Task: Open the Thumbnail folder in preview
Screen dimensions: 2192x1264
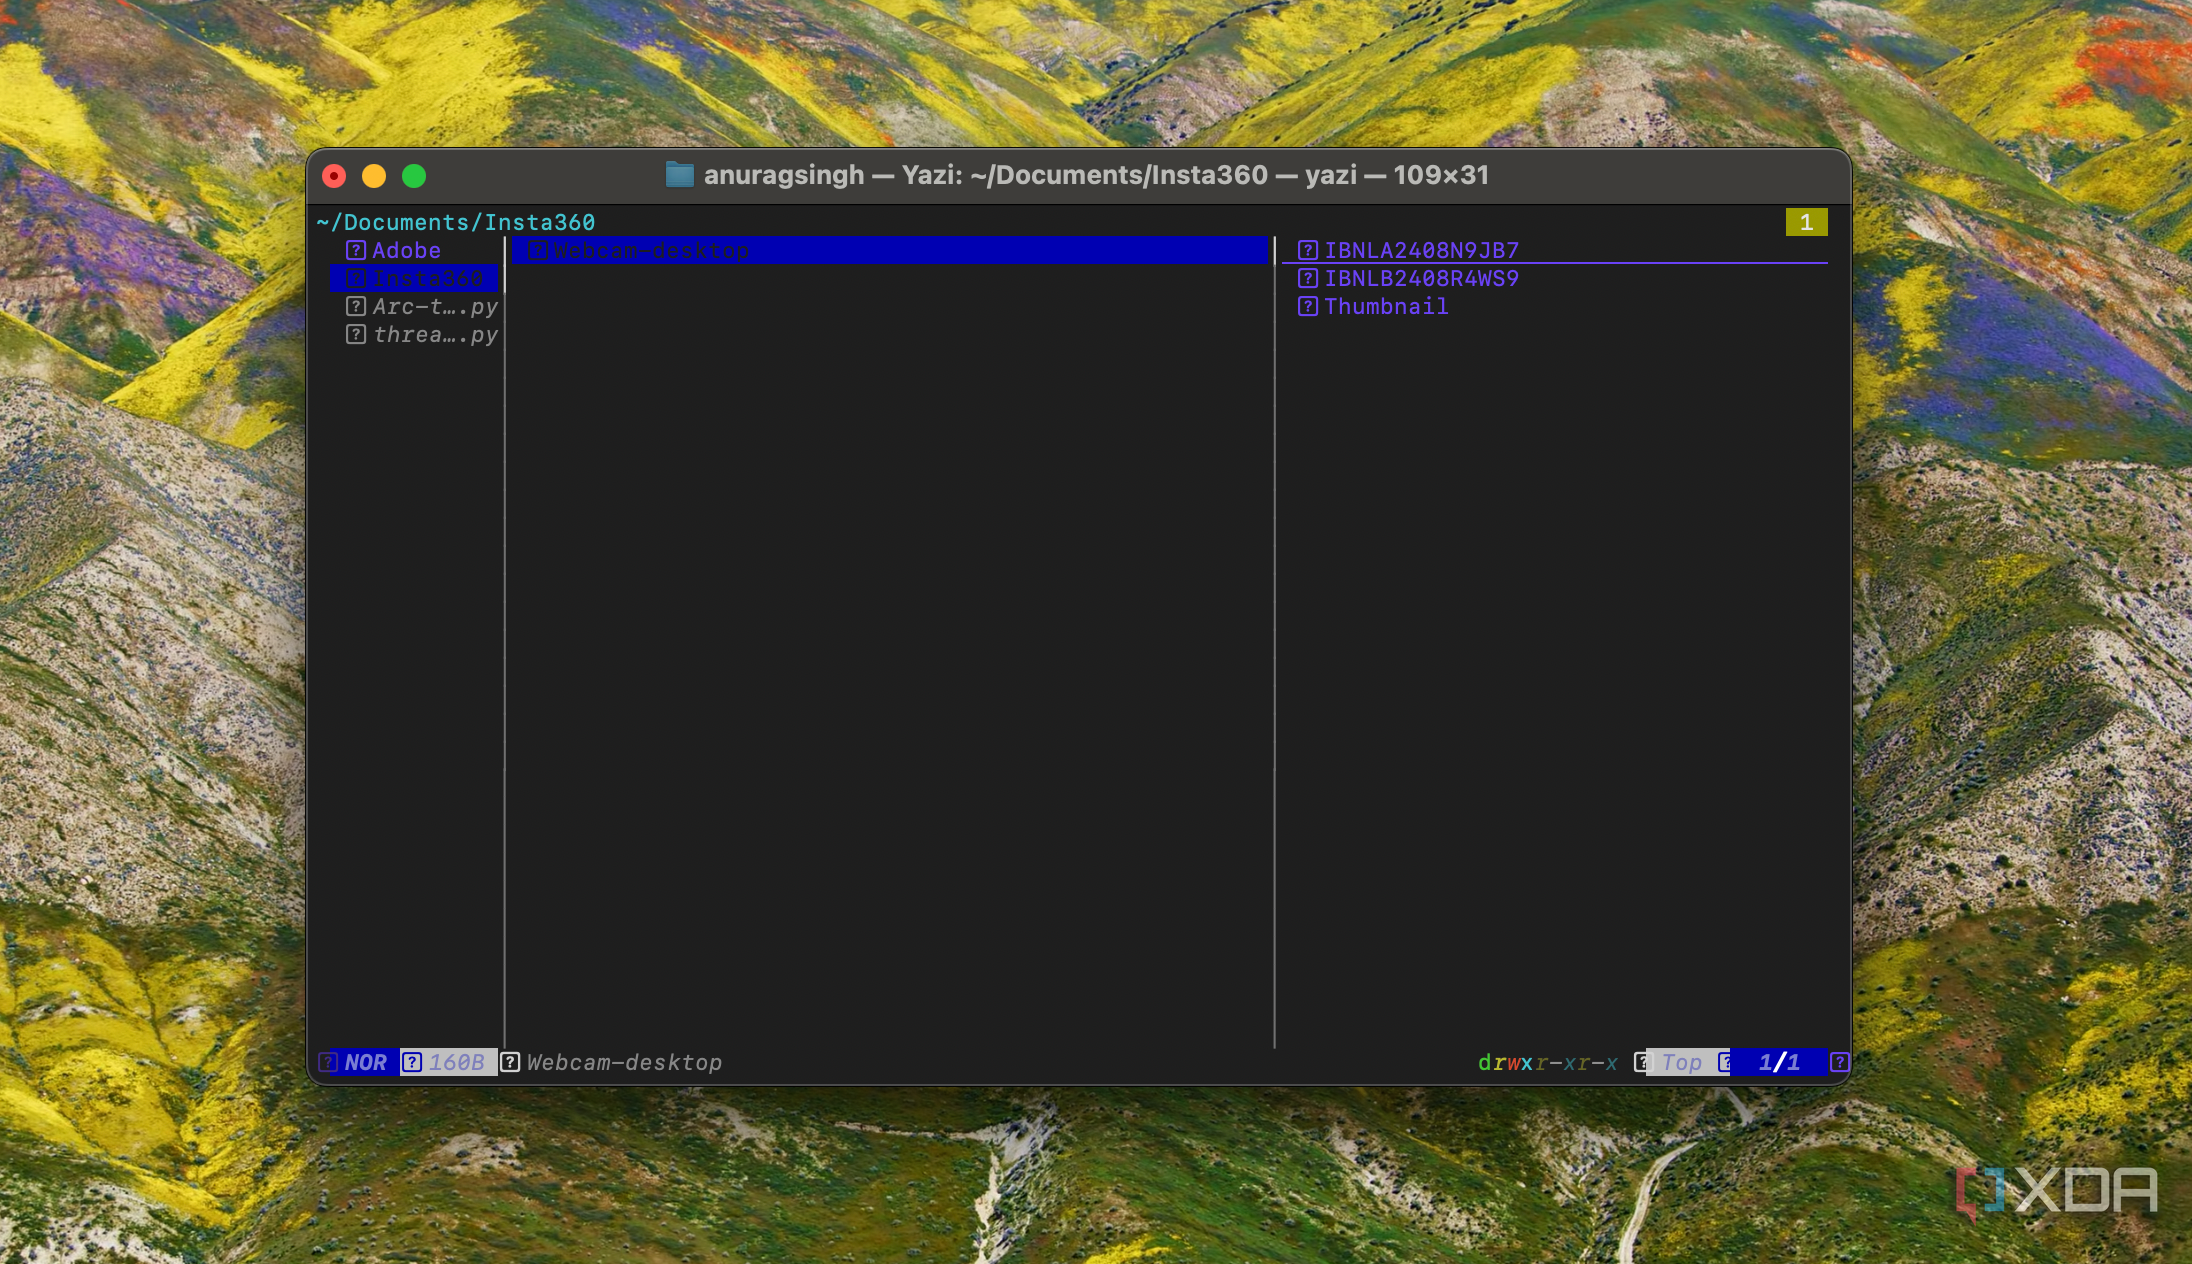Action: (1386, 306)
